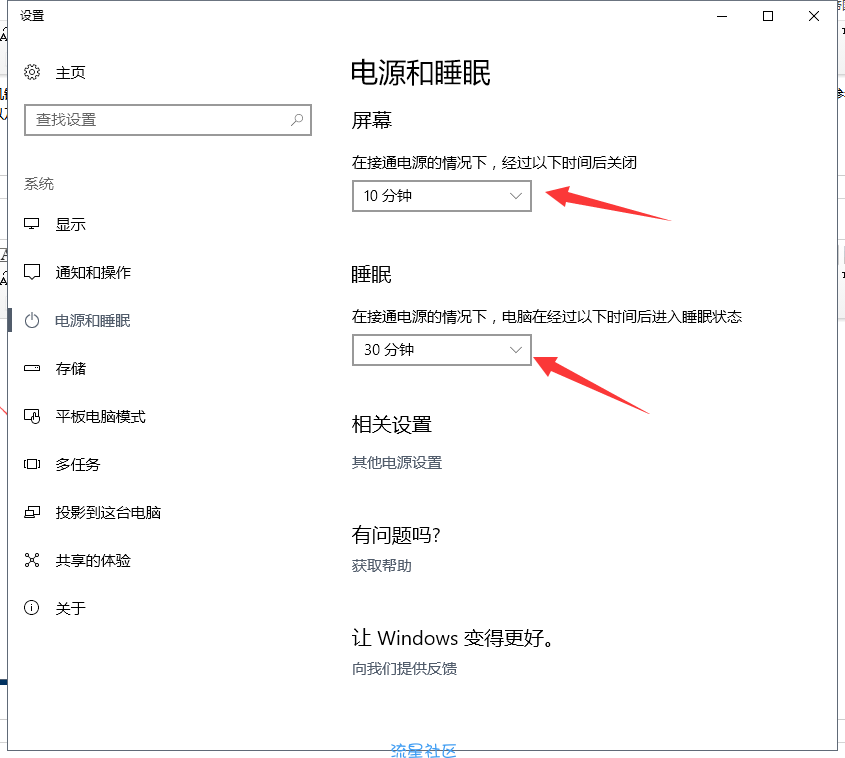Screen dimensions: 845x758
Task: Open 平板电脑模式 settings
Action: [100, 416]
